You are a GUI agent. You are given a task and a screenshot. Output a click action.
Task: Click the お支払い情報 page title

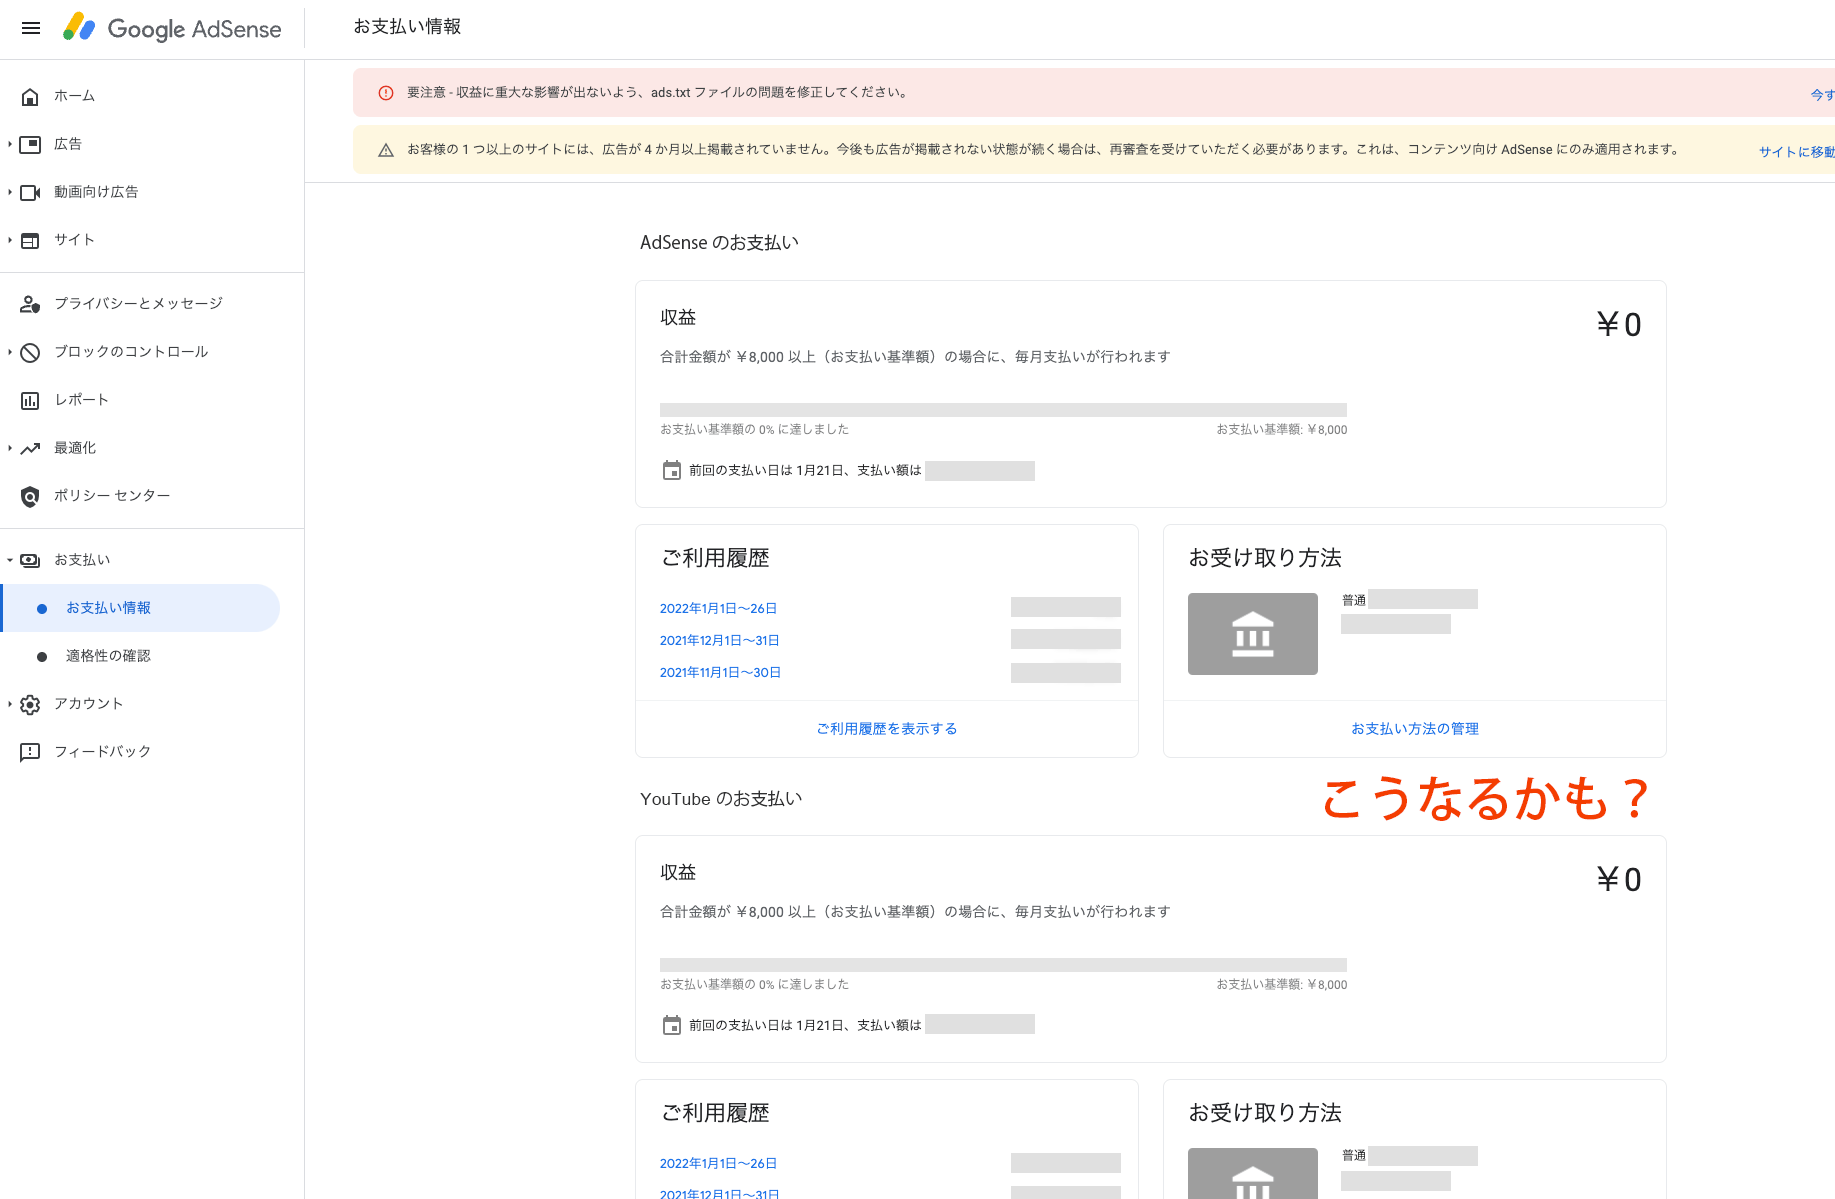tap(407, 27)
